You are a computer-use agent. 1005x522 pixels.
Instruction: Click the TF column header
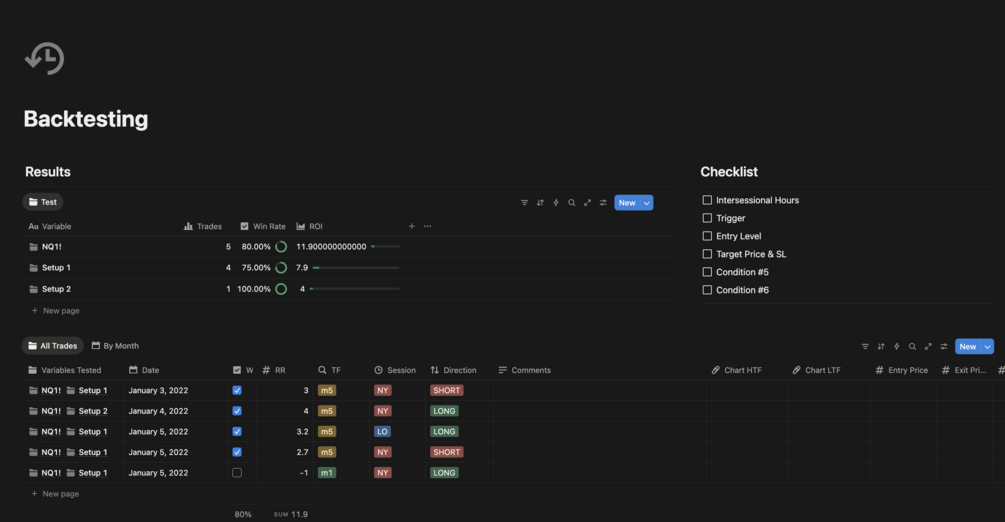tap(329, 370)
